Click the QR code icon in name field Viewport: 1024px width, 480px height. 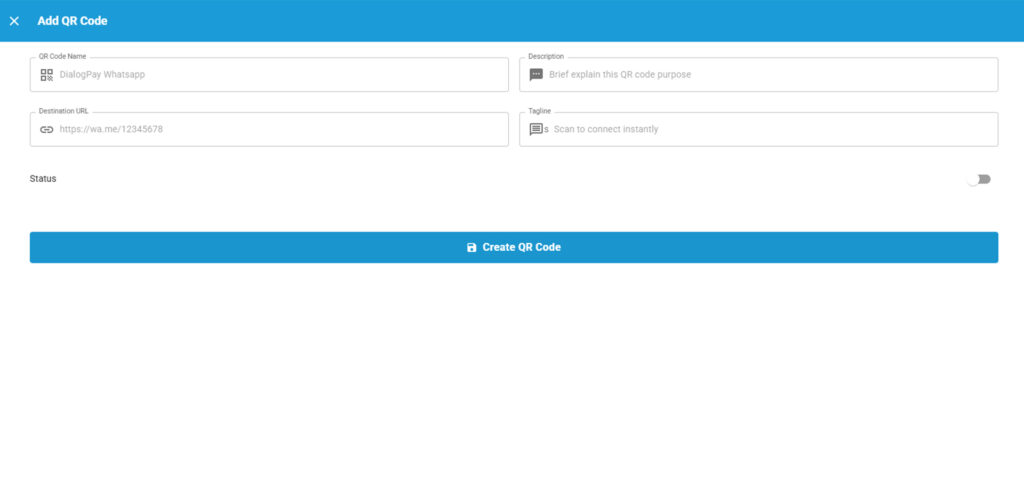pyautogui.click(x=47, y=75)
